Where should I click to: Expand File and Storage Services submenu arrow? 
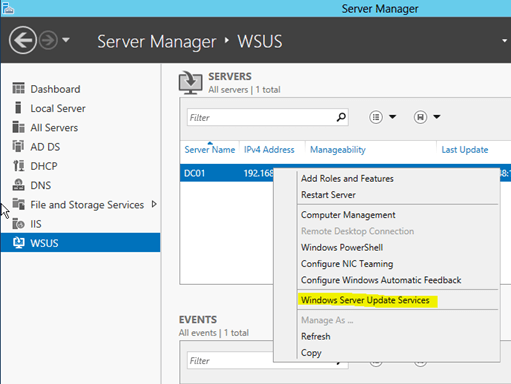pos(154,204)
